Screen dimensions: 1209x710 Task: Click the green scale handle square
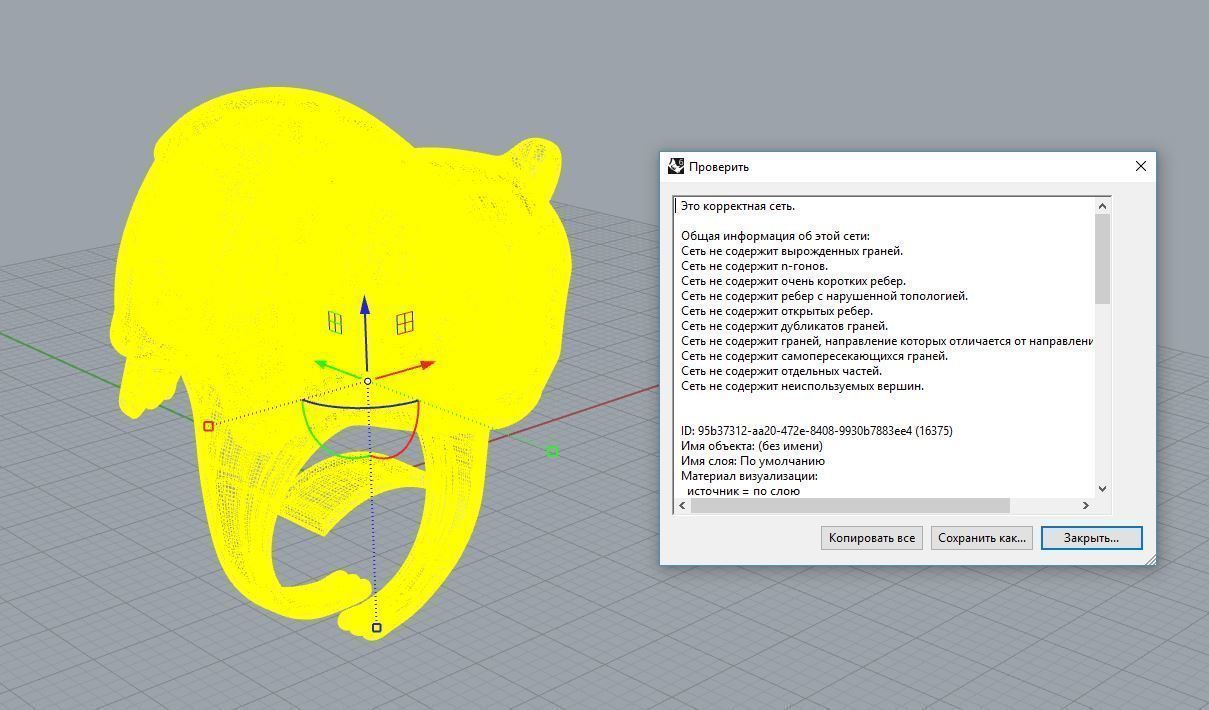552,452
